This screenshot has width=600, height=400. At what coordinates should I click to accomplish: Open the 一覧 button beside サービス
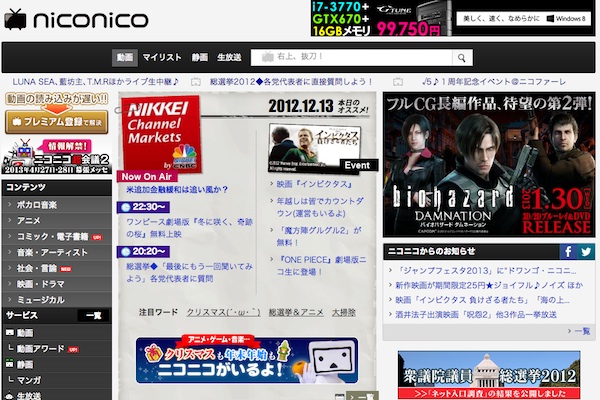[x=94, y=315]
